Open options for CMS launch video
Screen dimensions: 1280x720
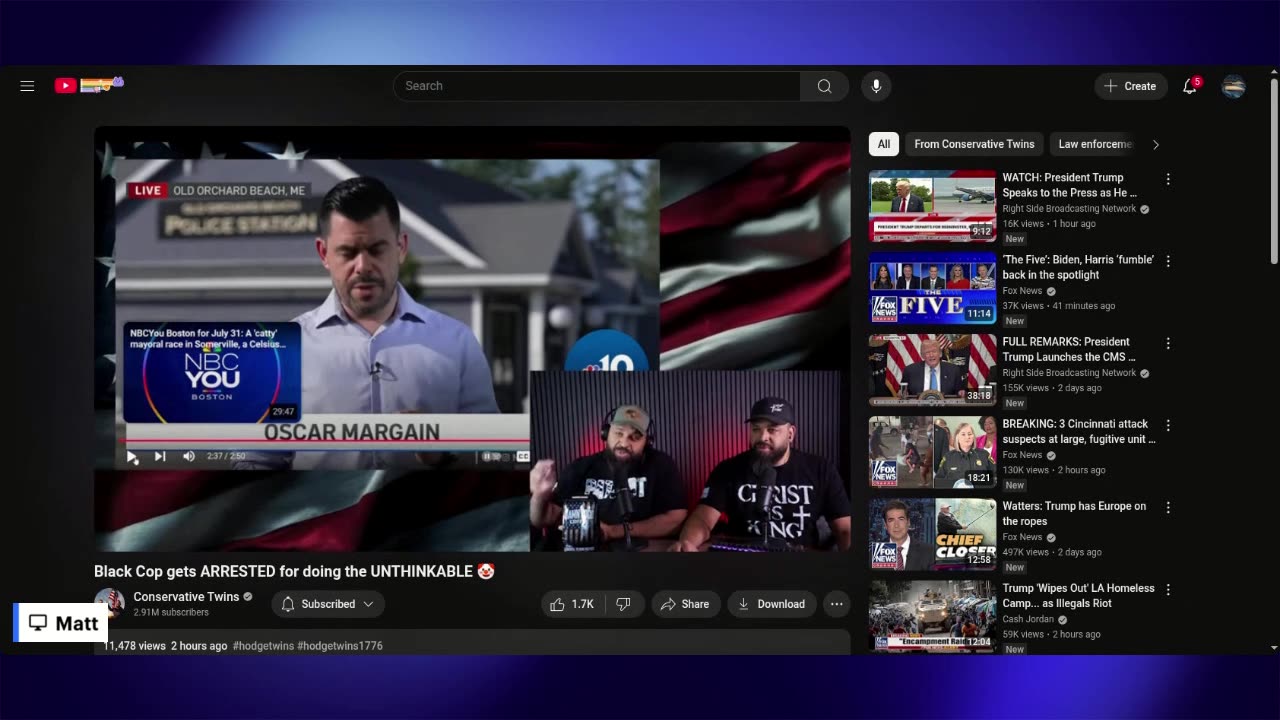point(1168,343)
